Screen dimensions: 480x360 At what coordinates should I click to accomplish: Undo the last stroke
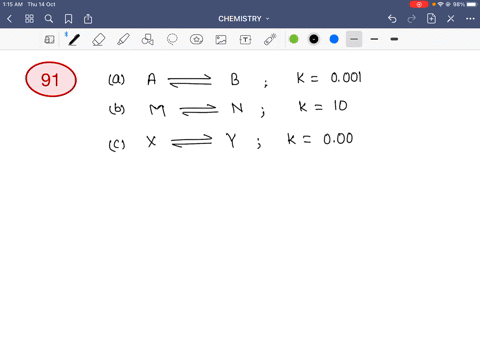point(392,19)
